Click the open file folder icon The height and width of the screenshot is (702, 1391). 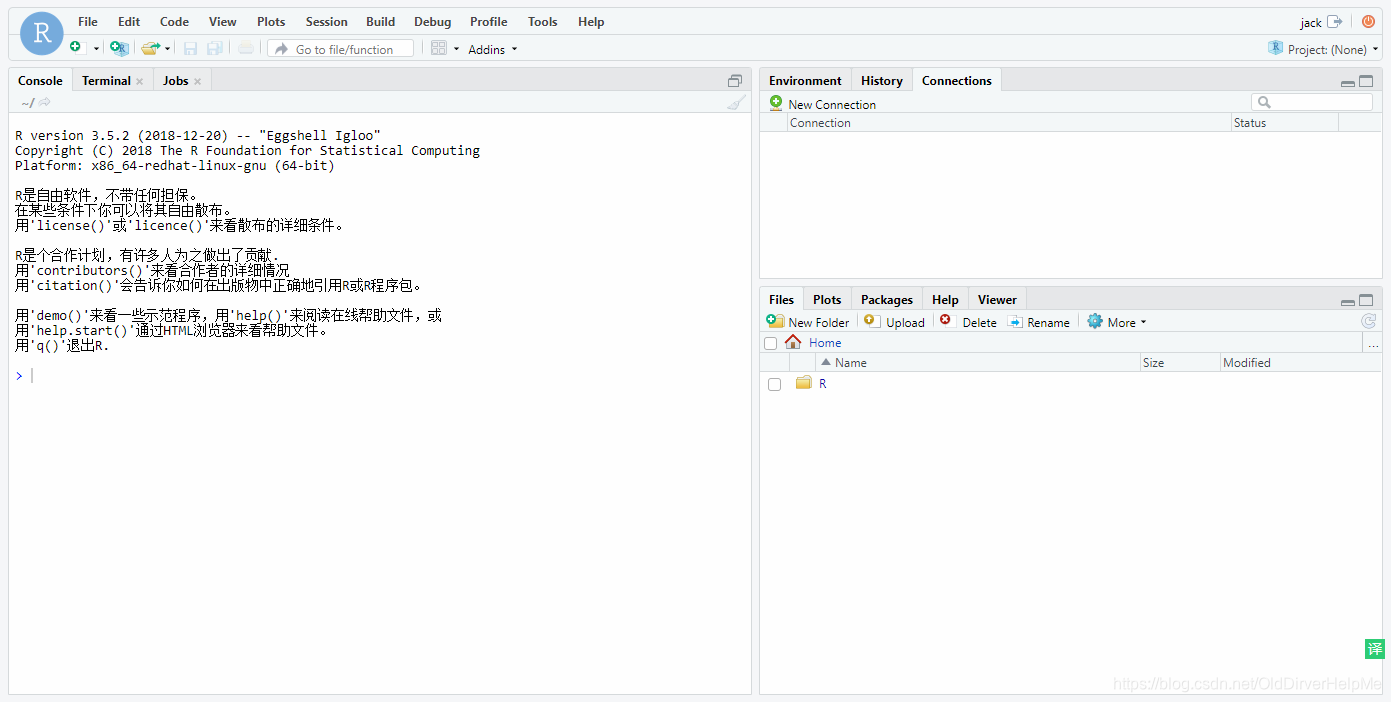150,48
